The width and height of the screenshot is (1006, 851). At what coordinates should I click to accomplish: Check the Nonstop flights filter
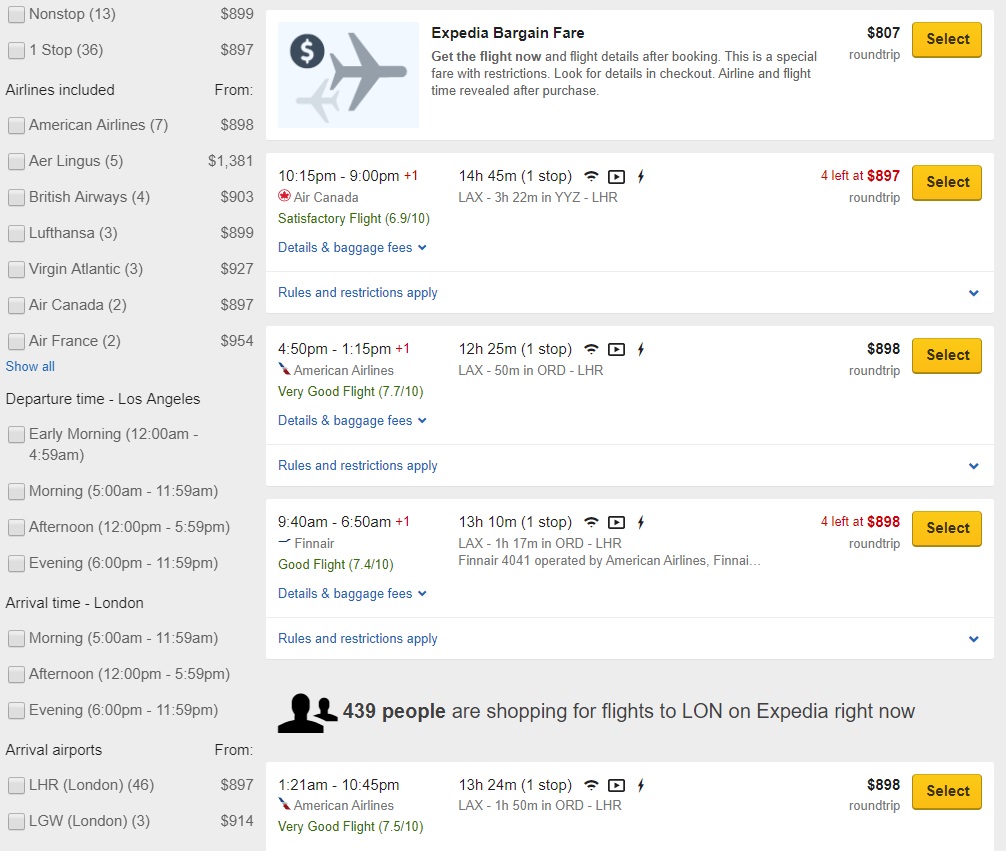pos(16,14)
